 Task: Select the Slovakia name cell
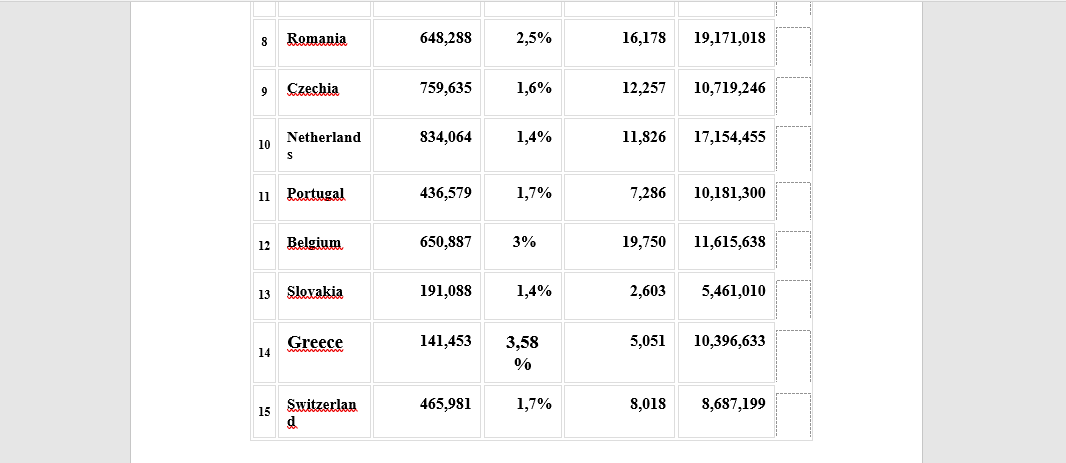[x=324, y=296]
